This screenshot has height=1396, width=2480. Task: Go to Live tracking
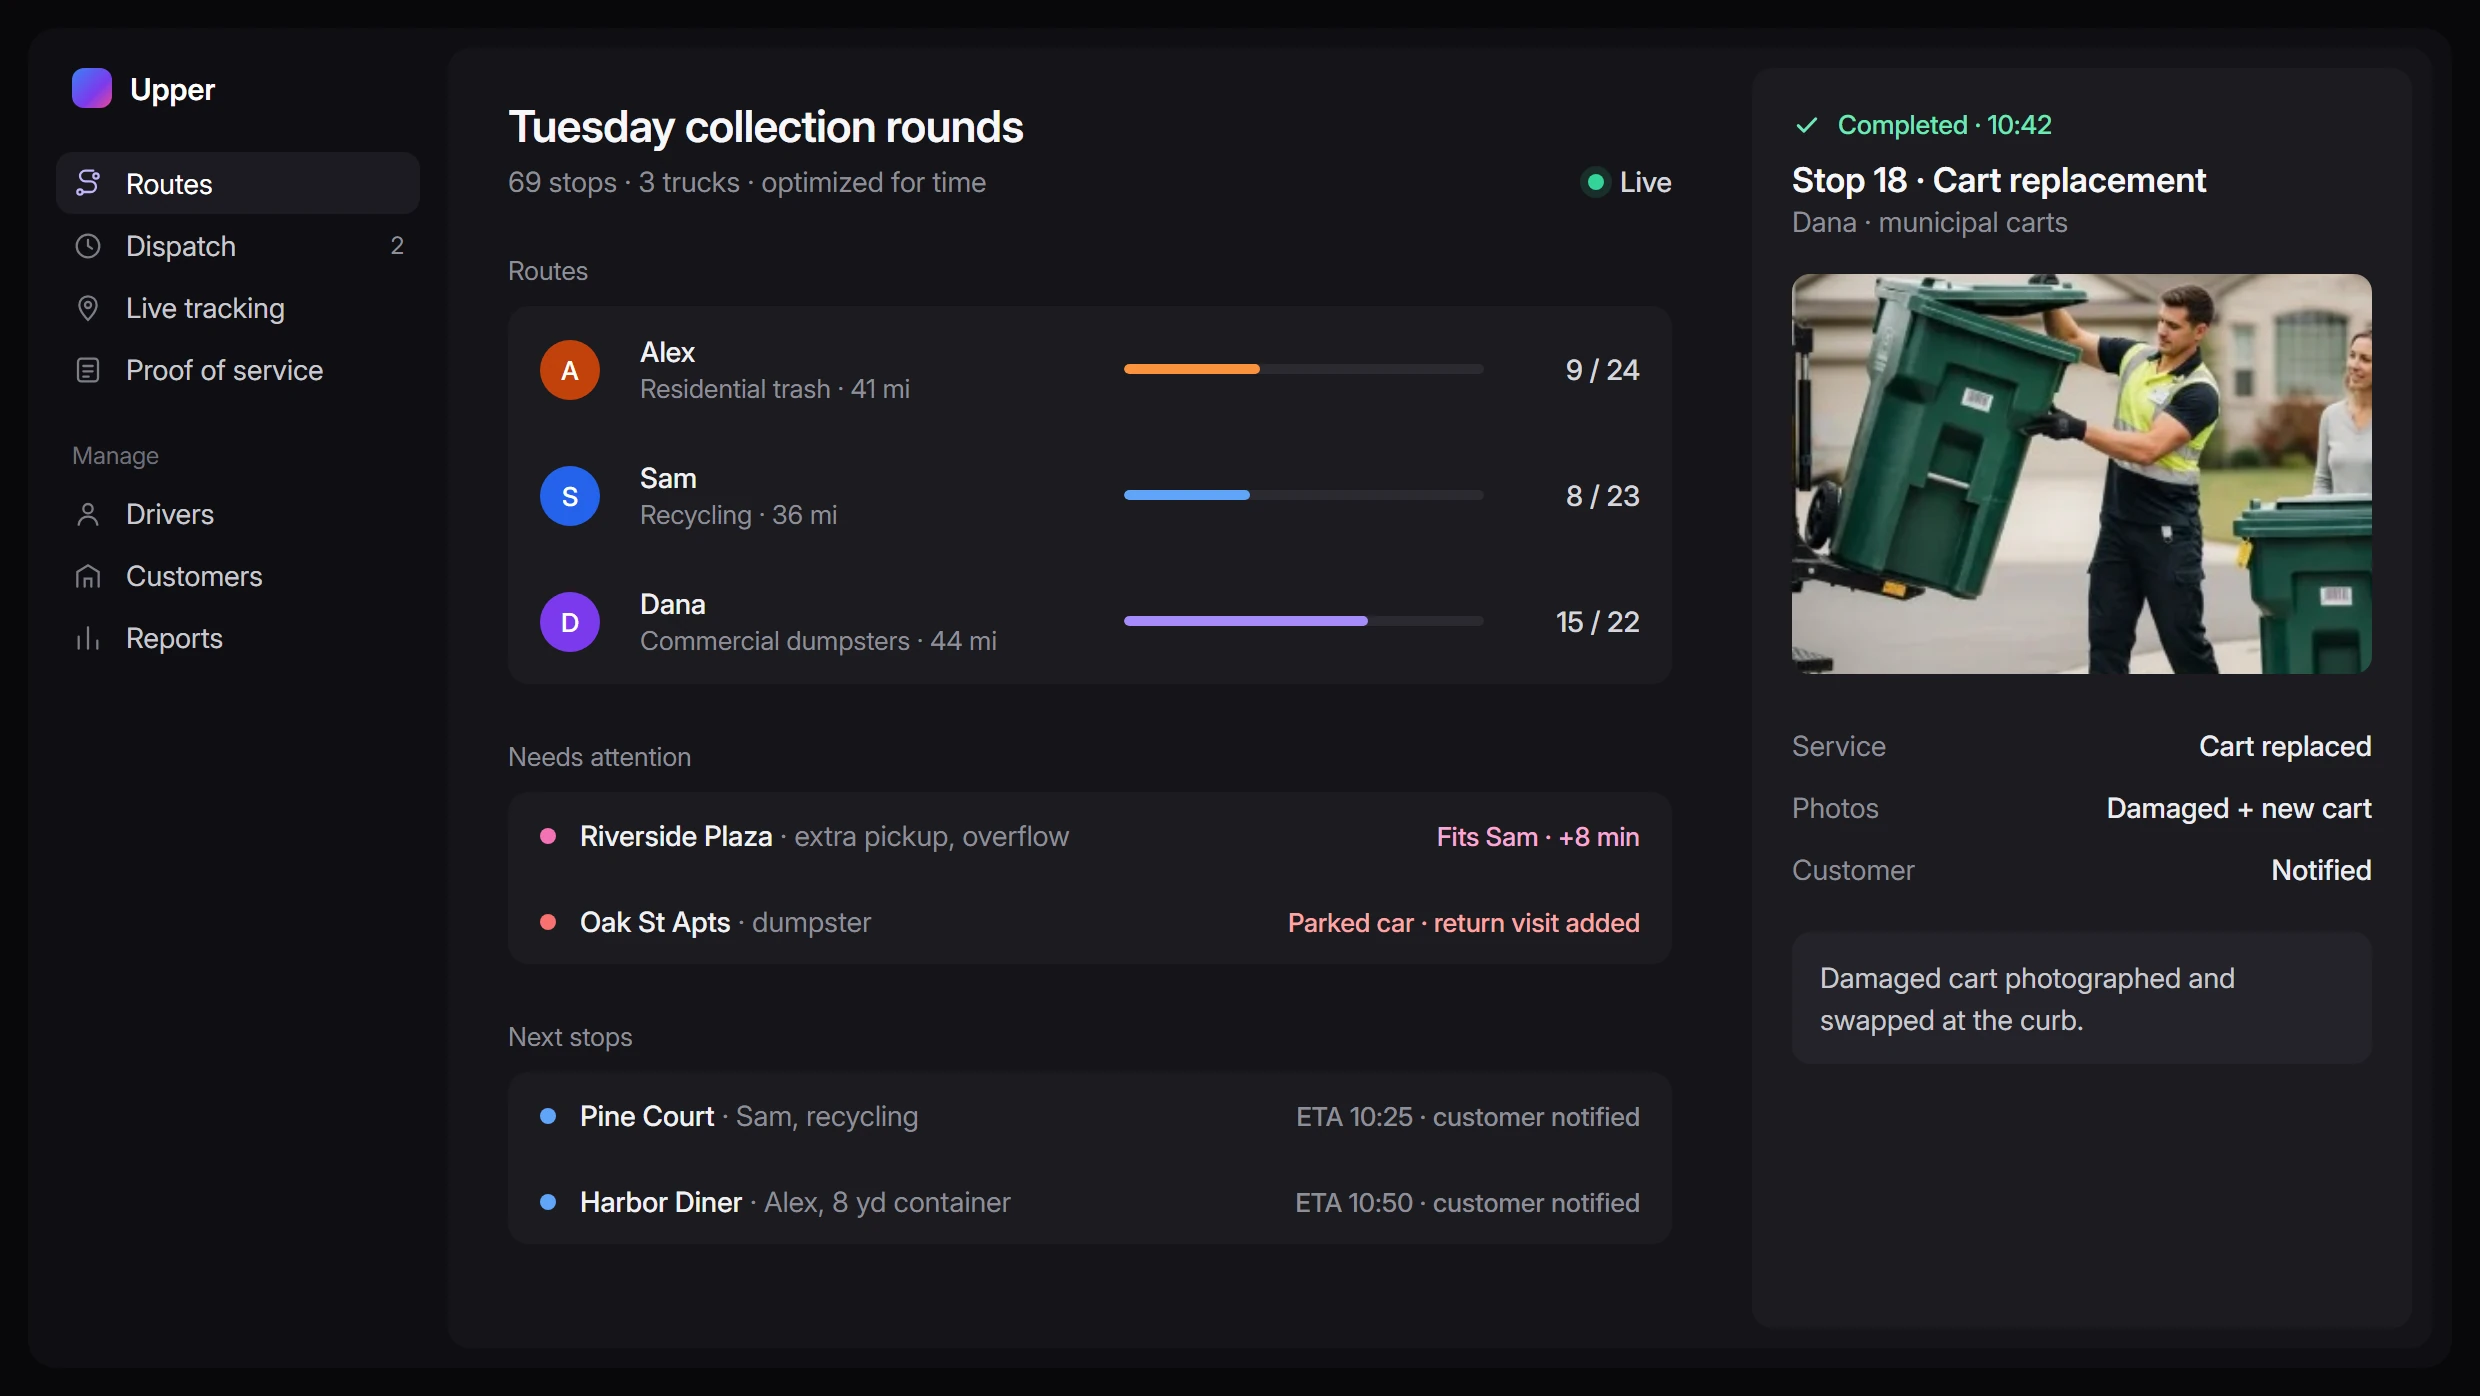click(x=238, y=308)
